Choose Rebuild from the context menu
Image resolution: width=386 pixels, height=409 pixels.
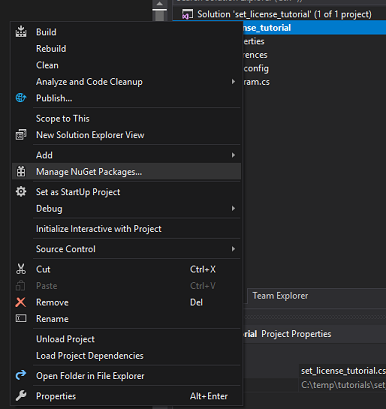[126, 49]
